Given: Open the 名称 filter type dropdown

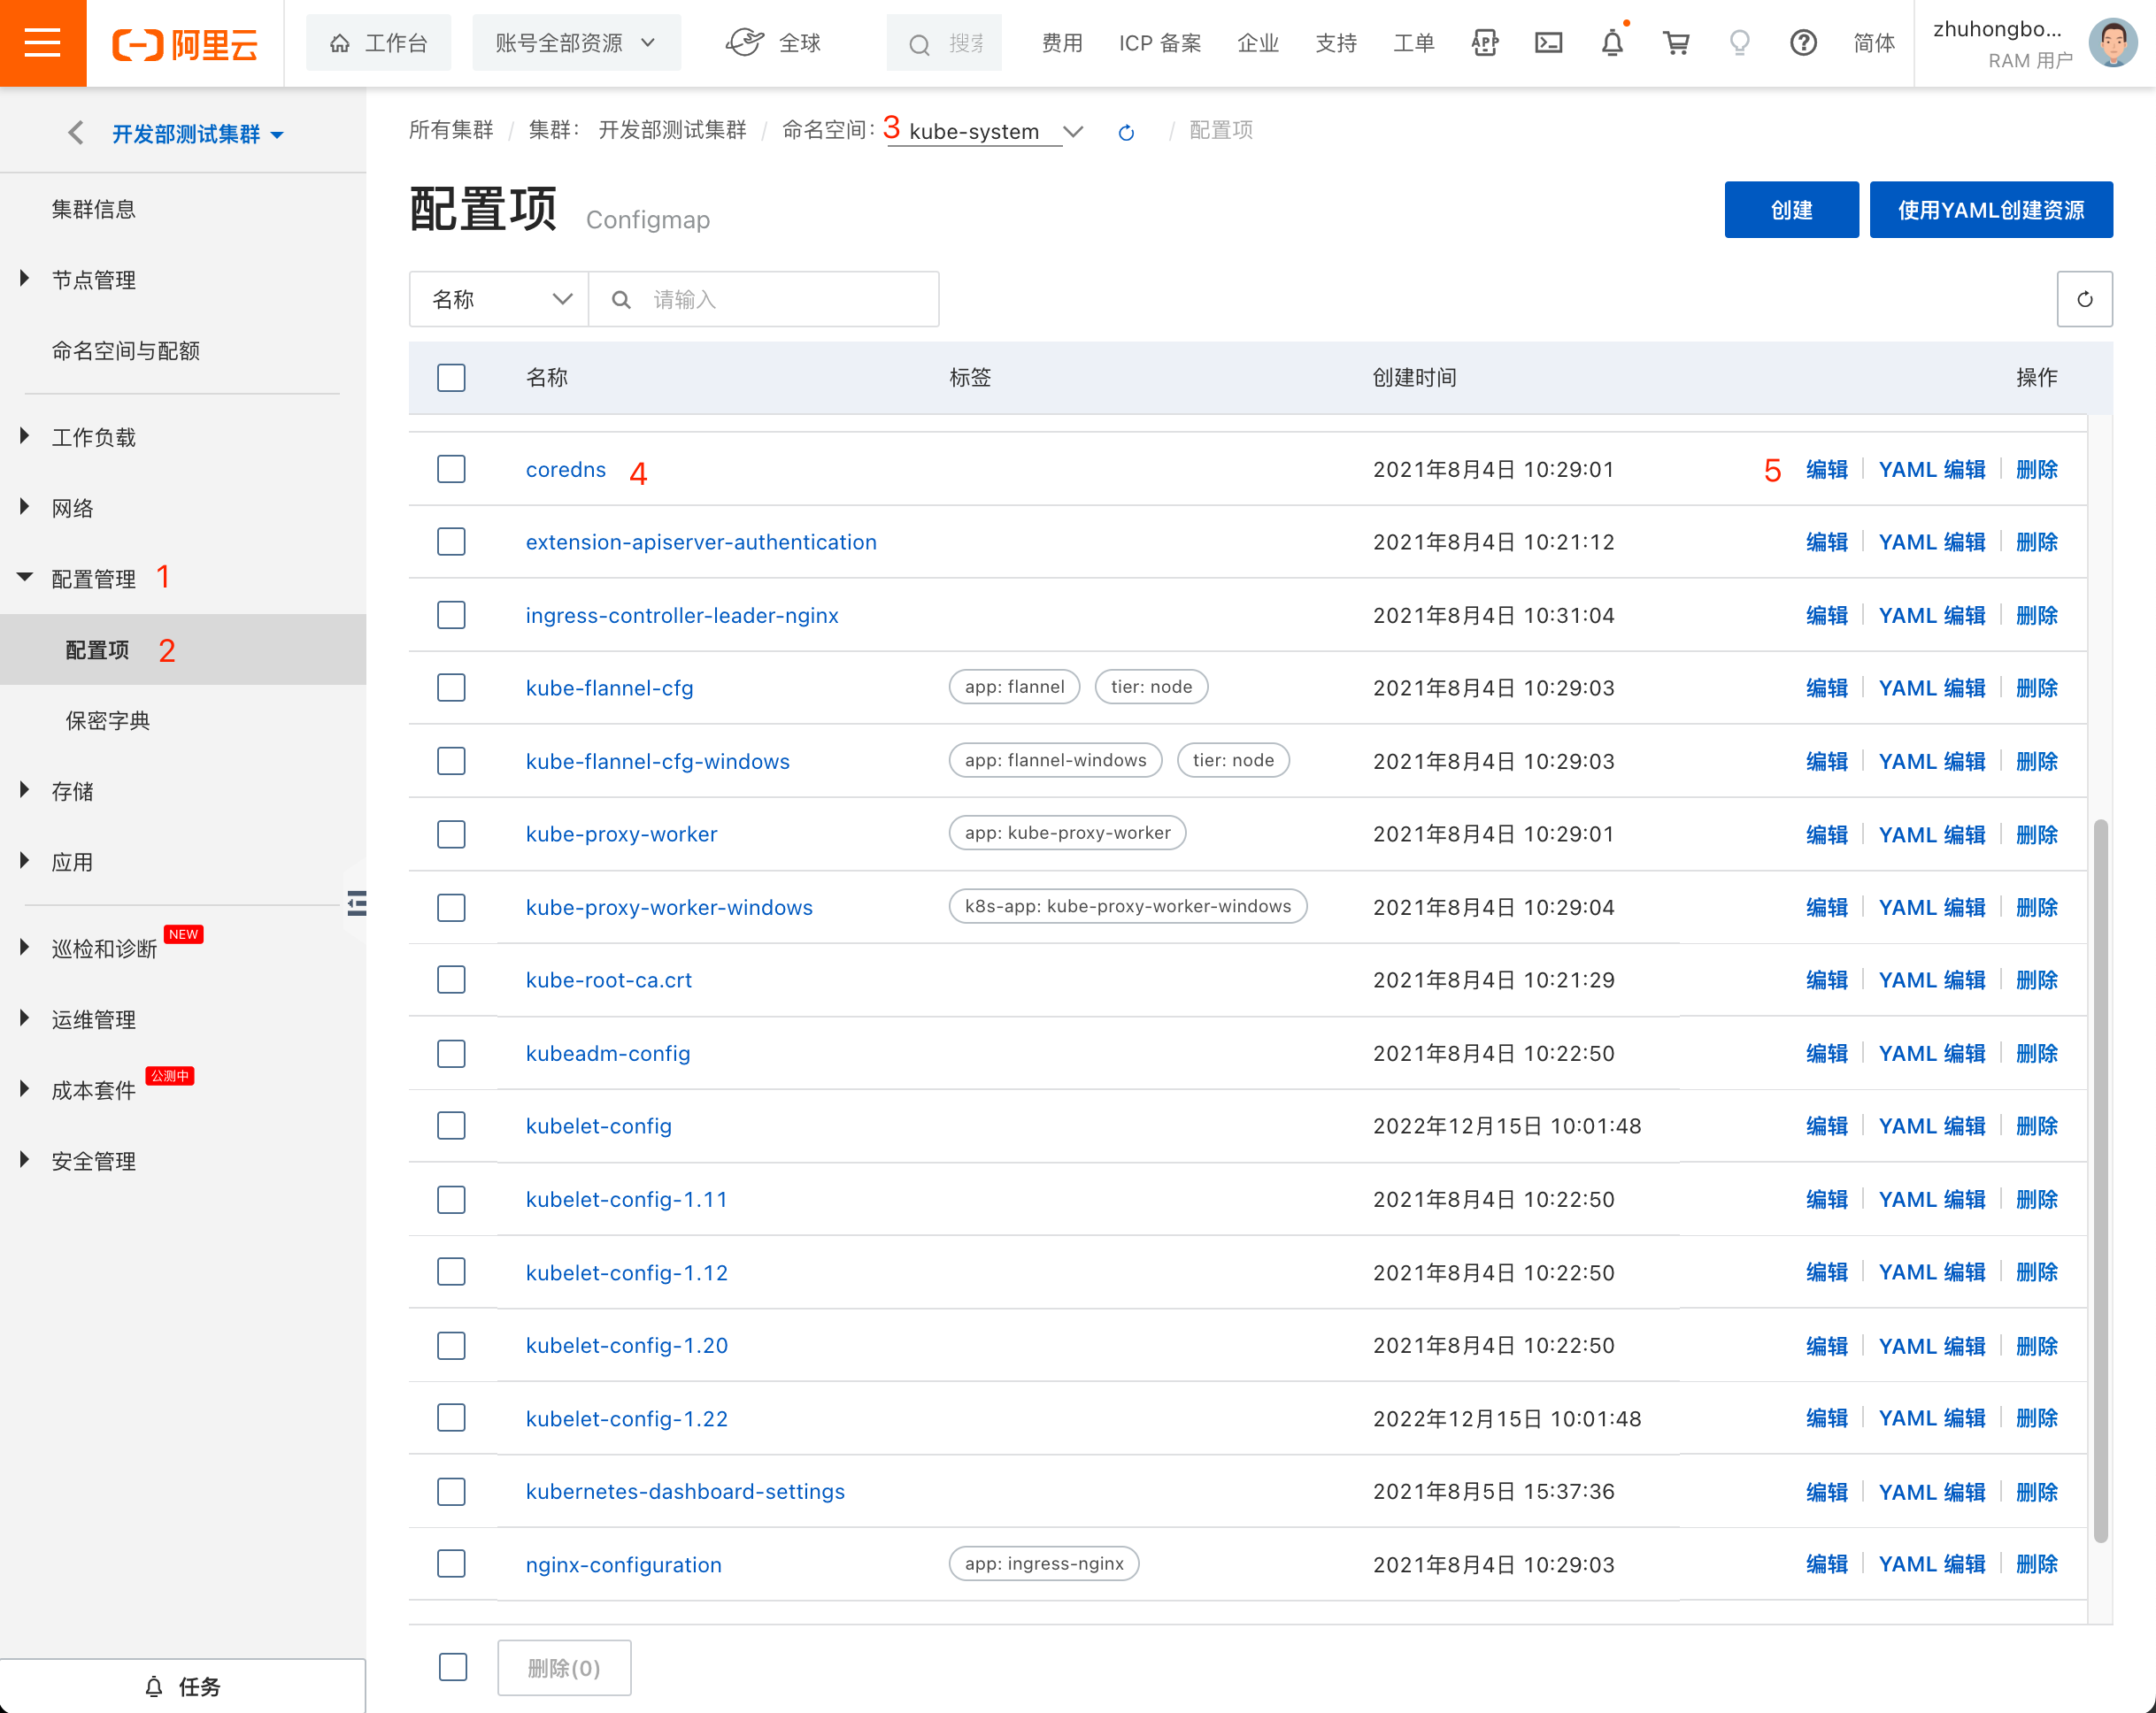Looking at the screenshot, I should pyautogui.click(x=499, y=299).
